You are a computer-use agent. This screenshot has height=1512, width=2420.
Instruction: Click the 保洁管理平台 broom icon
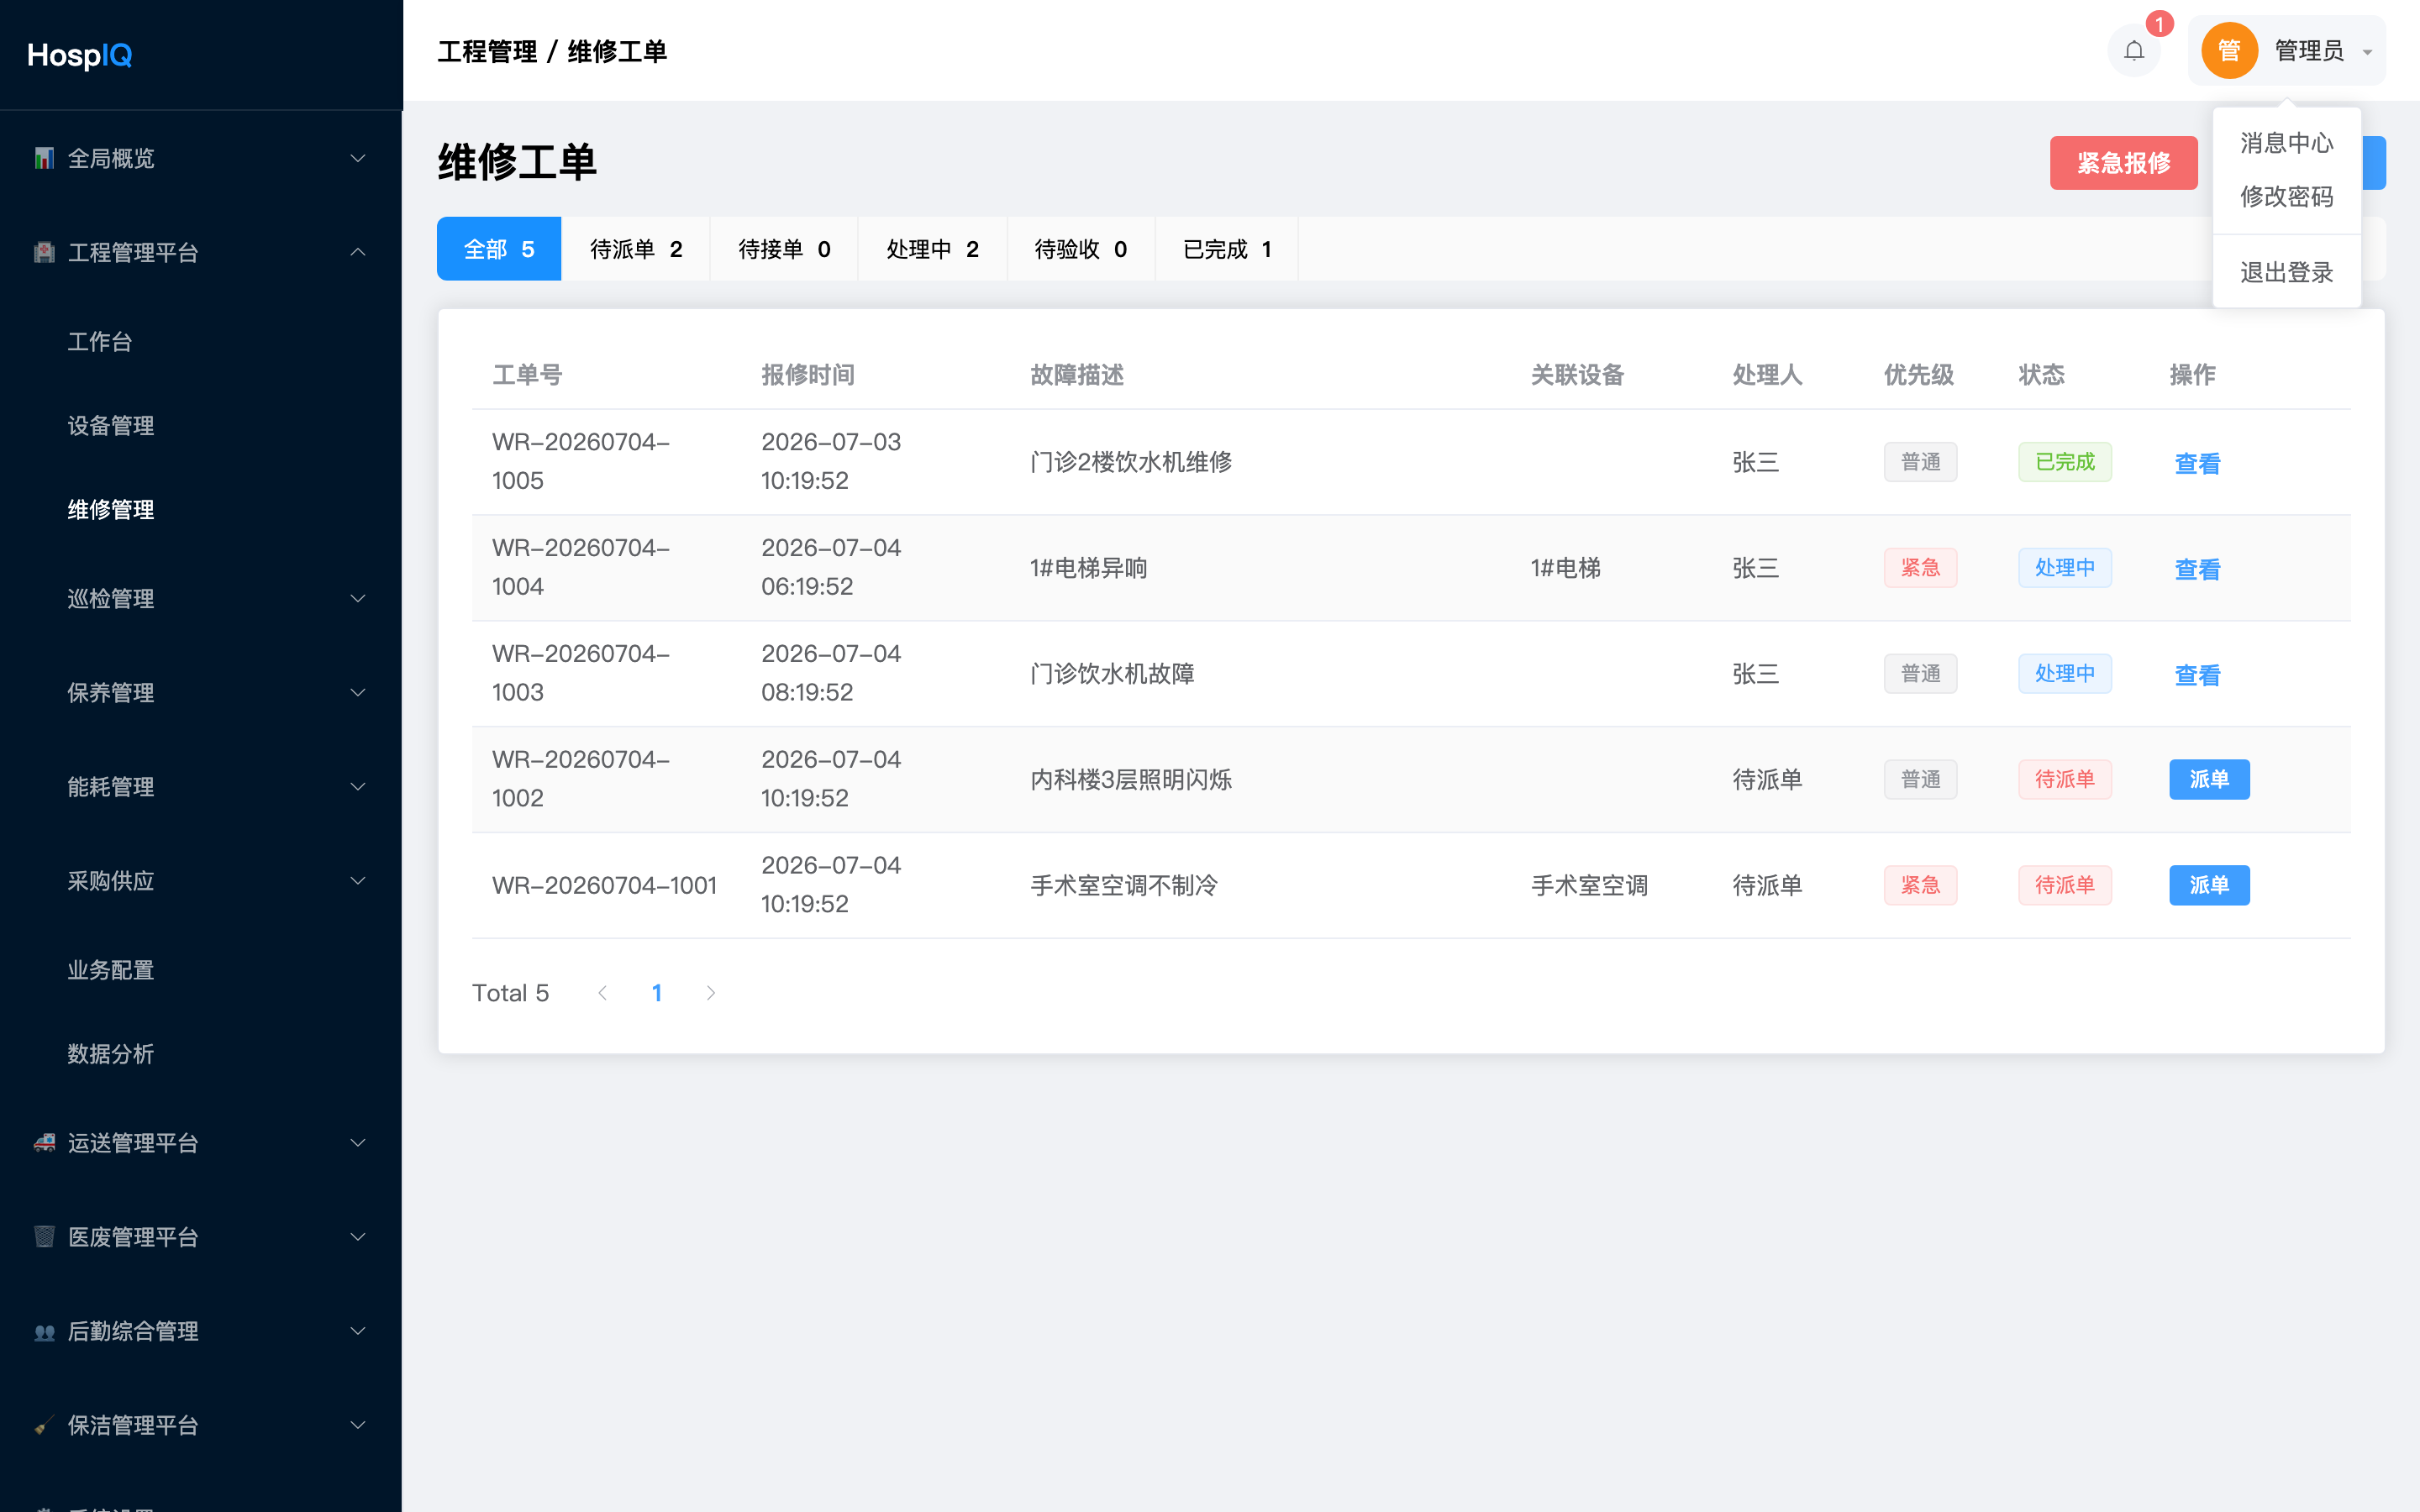pyautogui.click(x=44, y=1425)
